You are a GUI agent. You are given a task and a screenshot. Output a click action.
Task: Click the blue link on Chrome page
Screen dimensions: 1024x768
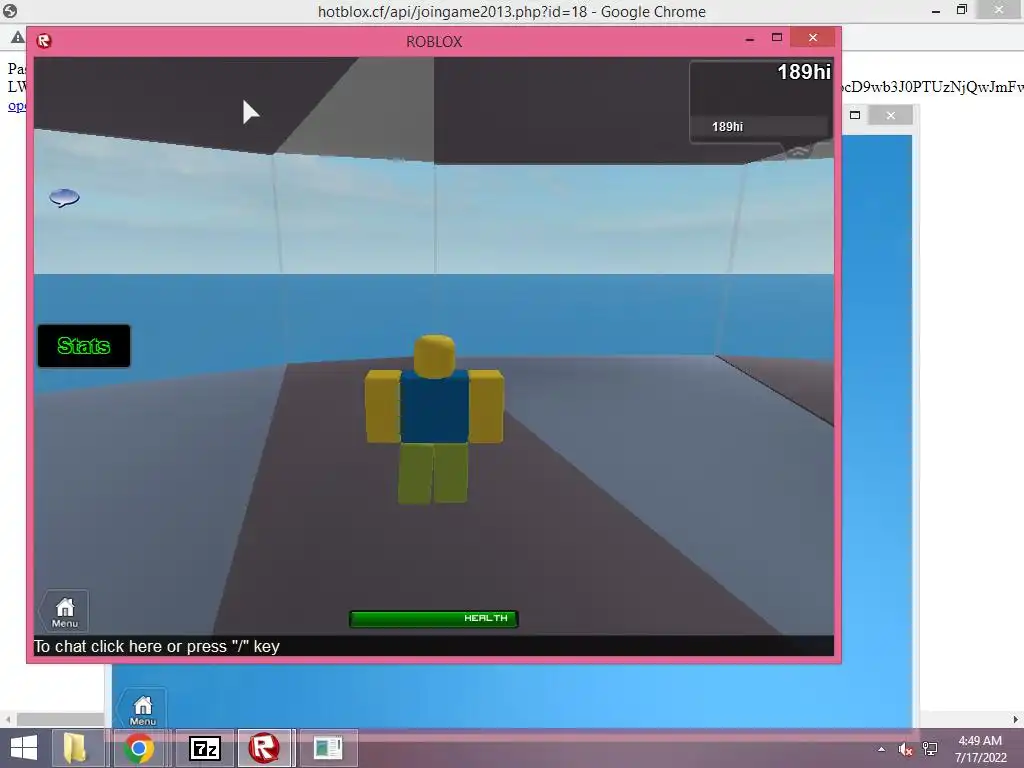(x=18, y=106)
